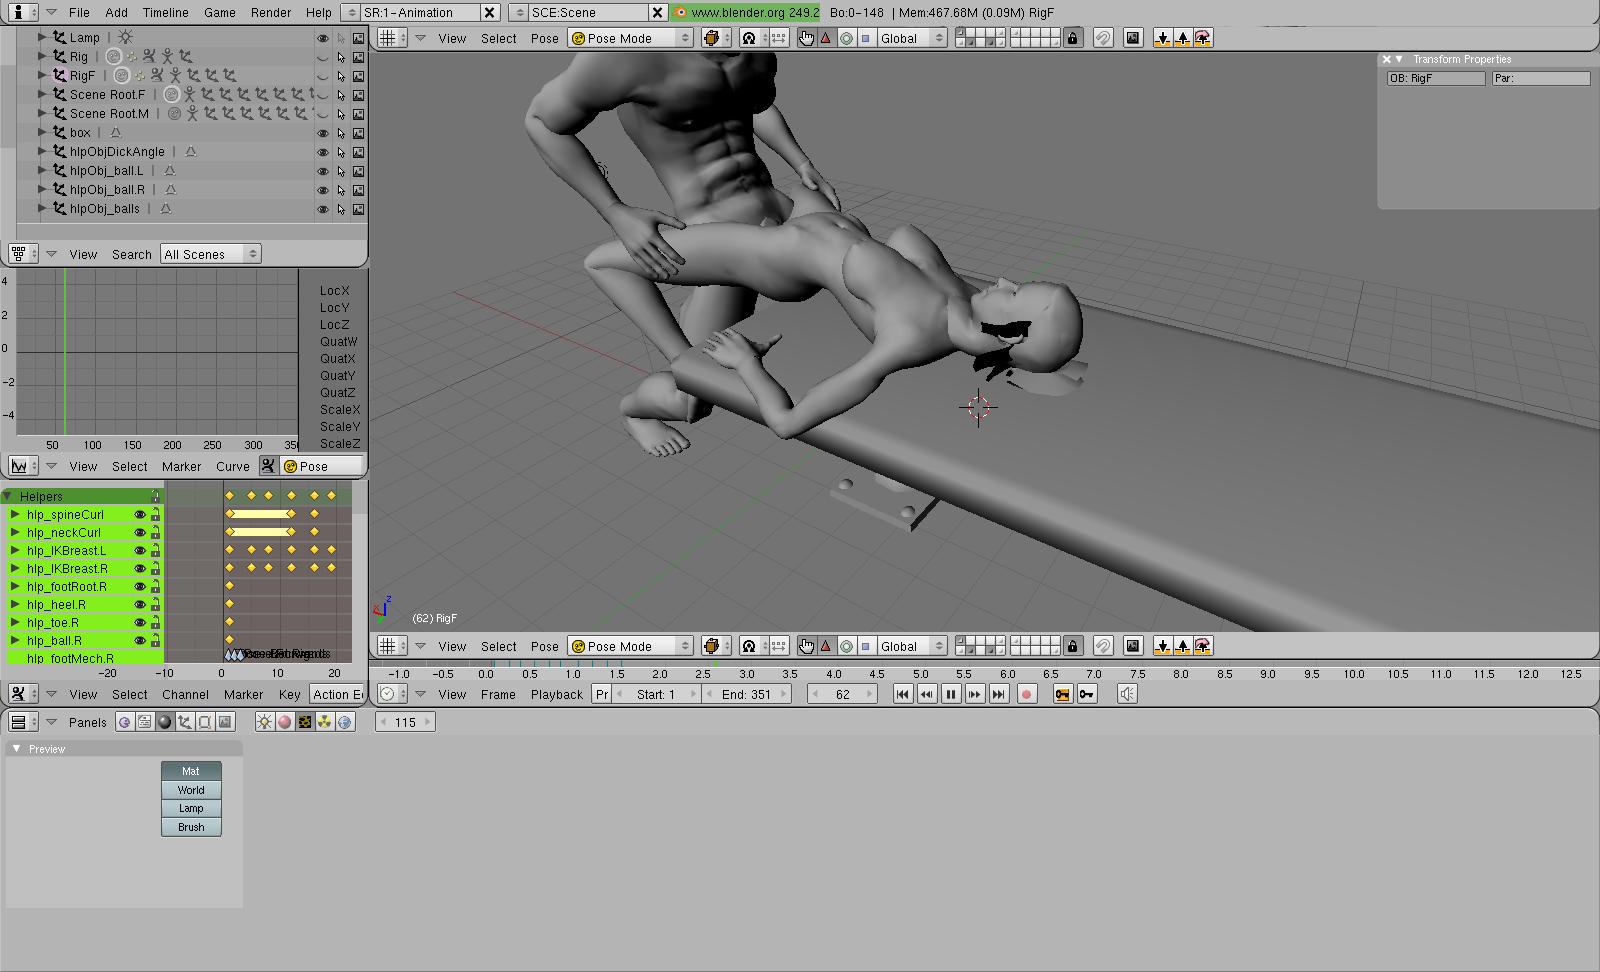Enable the translate manipulator triangle in top header

(x=826, y=38)
